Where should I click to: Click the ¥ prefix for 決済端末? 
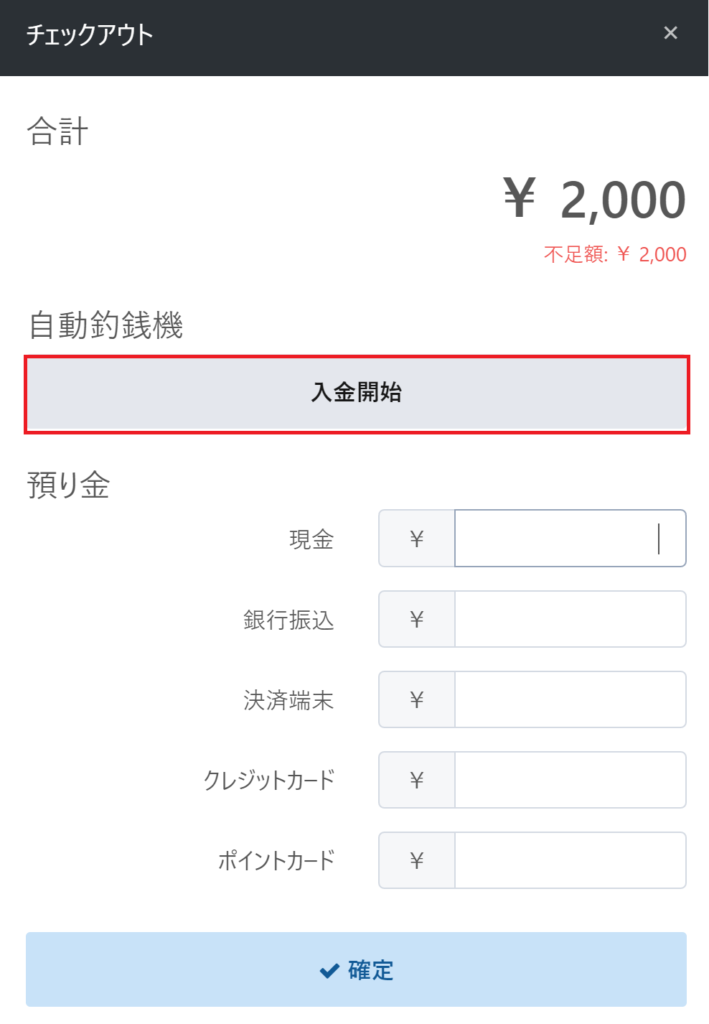click(417, 699)
